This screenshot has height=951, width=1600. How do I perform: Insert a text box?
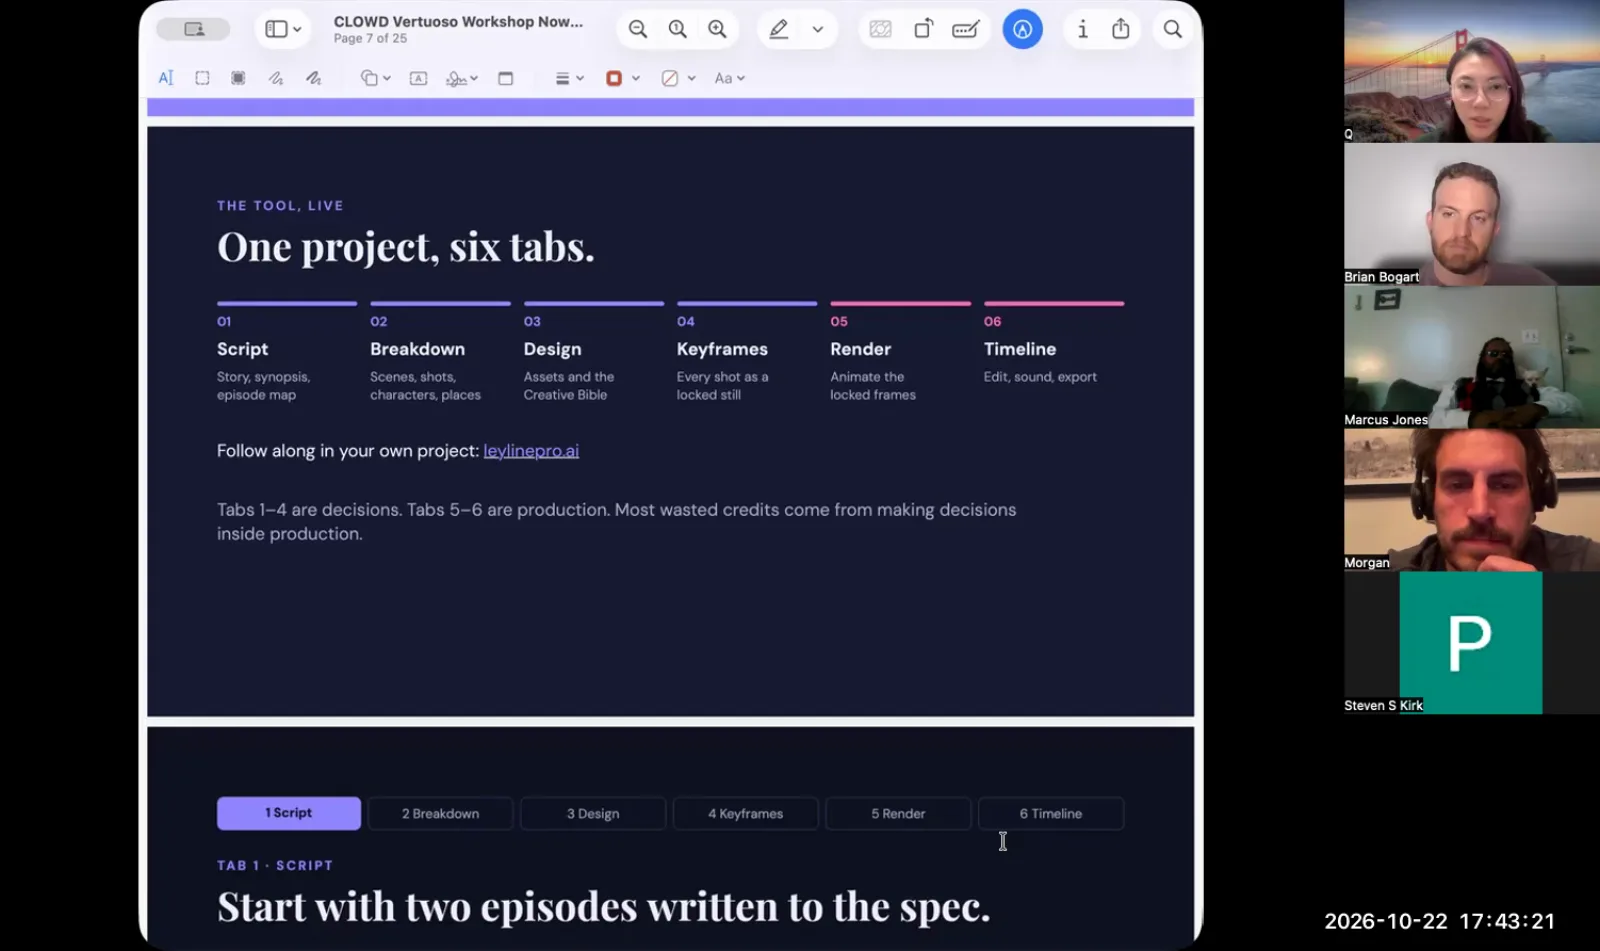pos(418,78)
